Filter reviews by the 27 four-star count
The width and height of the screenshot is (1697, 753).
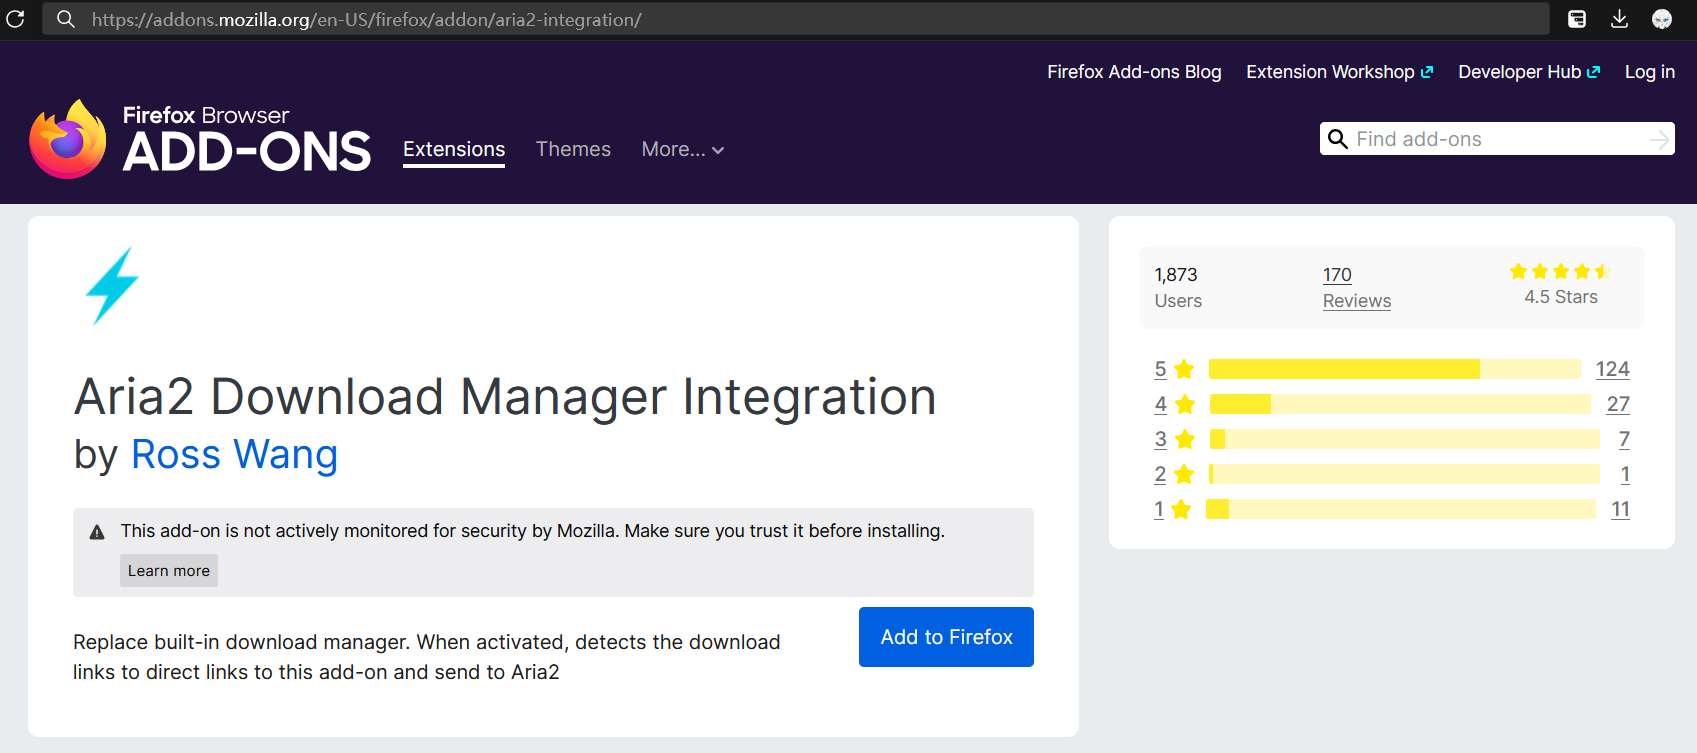[x=1617, y=404]
